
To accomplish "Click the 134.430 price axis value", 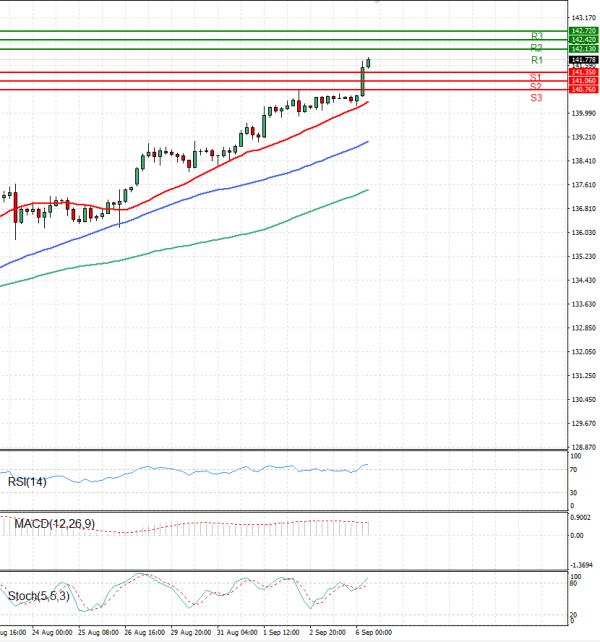I will [x=584, y=280].
